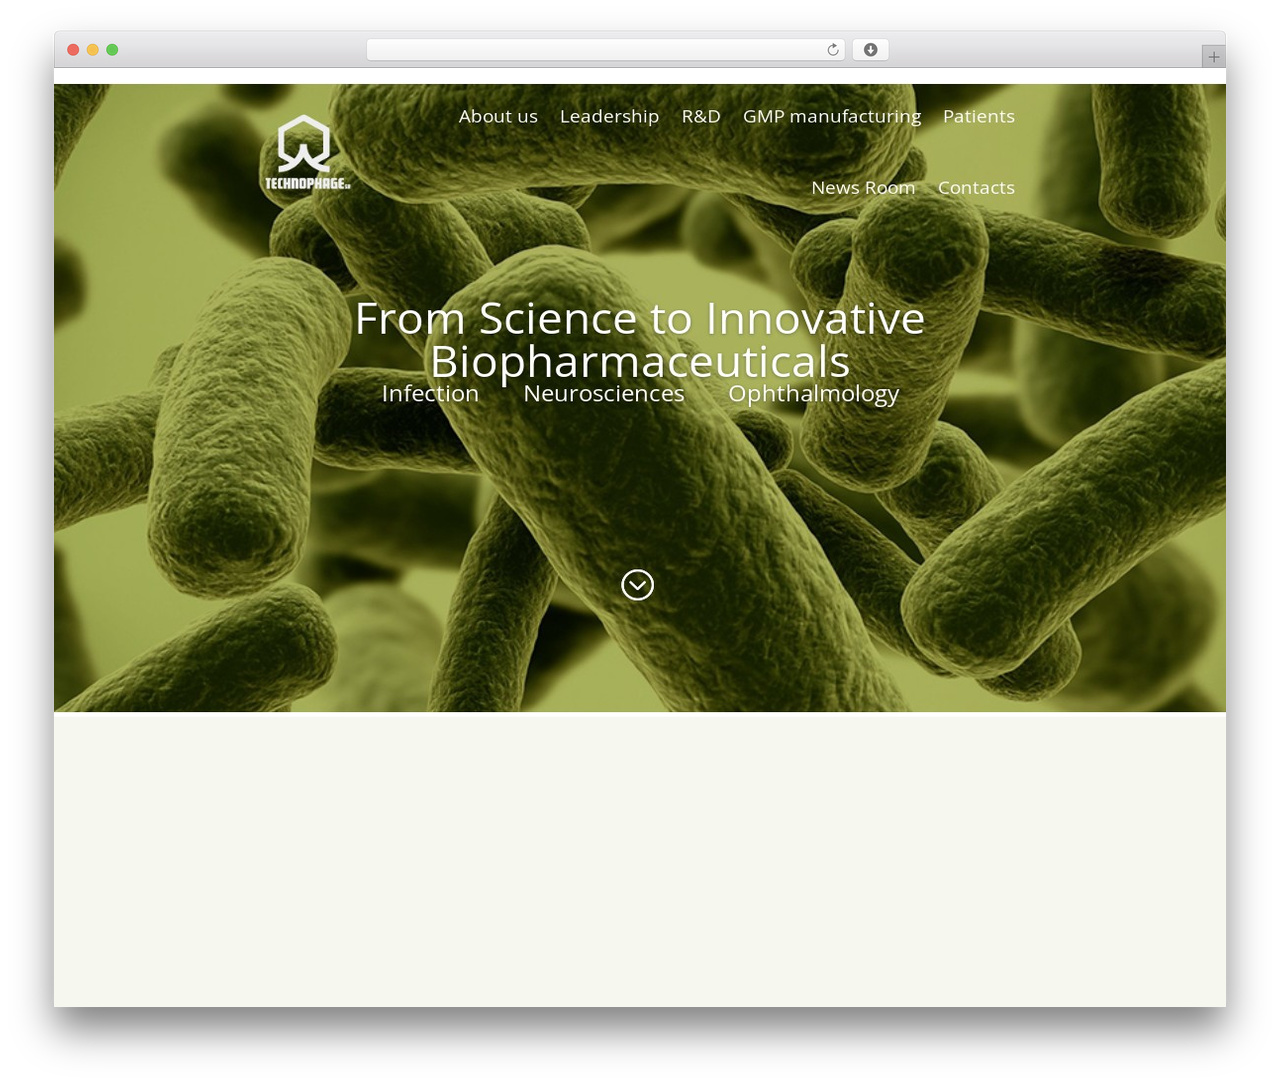Image resolution: width=1280 pixels, height=1084 pixels.
Task: Click the 'From Science to Innovative Biopharmaceuticals' headline
Action: 640,340
